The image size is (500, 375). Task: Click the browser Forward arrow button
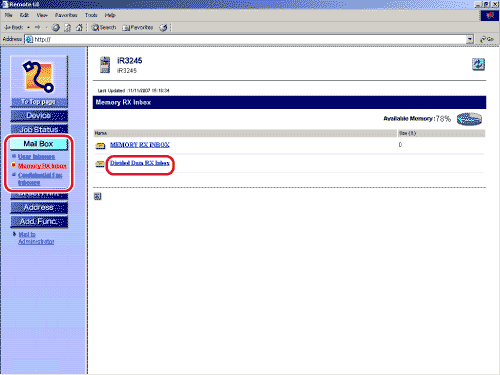(37, 27)
